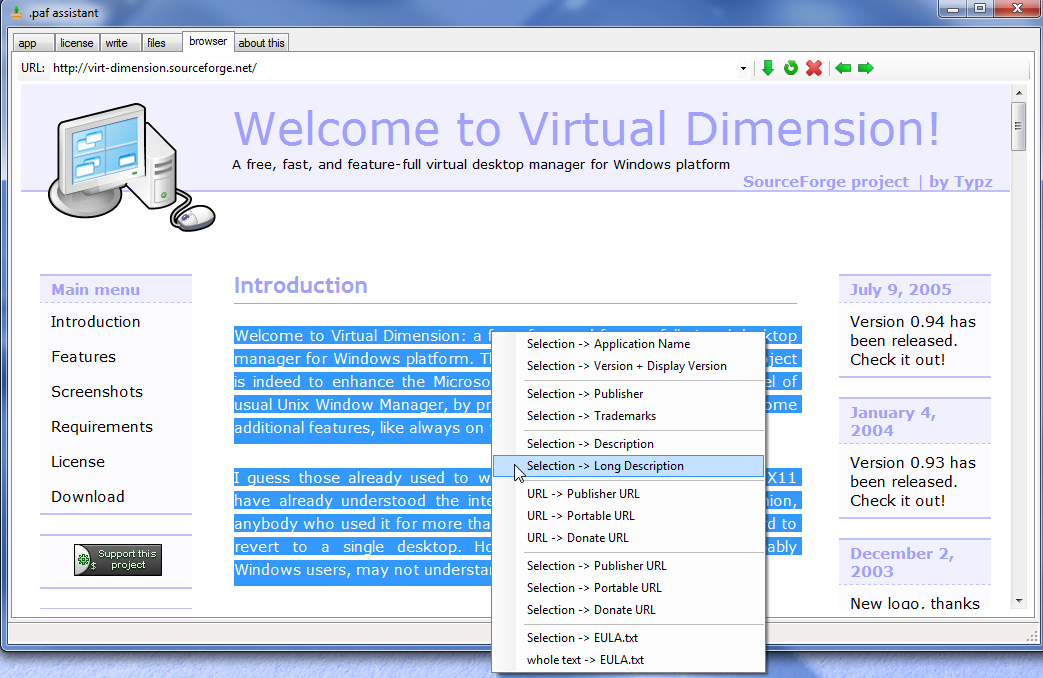
Task: Choose Selection -> Portable URL
Action: (x=628, y=588)
